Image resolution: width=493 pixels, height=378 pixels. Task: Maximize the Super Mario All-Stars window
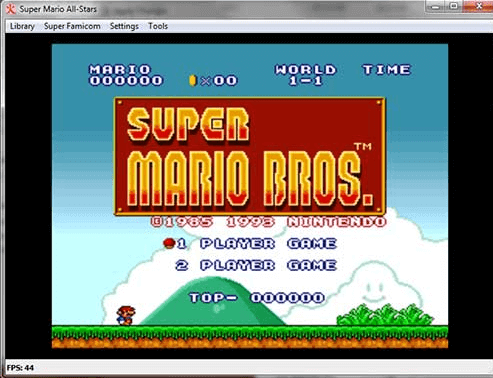point(454,6)
